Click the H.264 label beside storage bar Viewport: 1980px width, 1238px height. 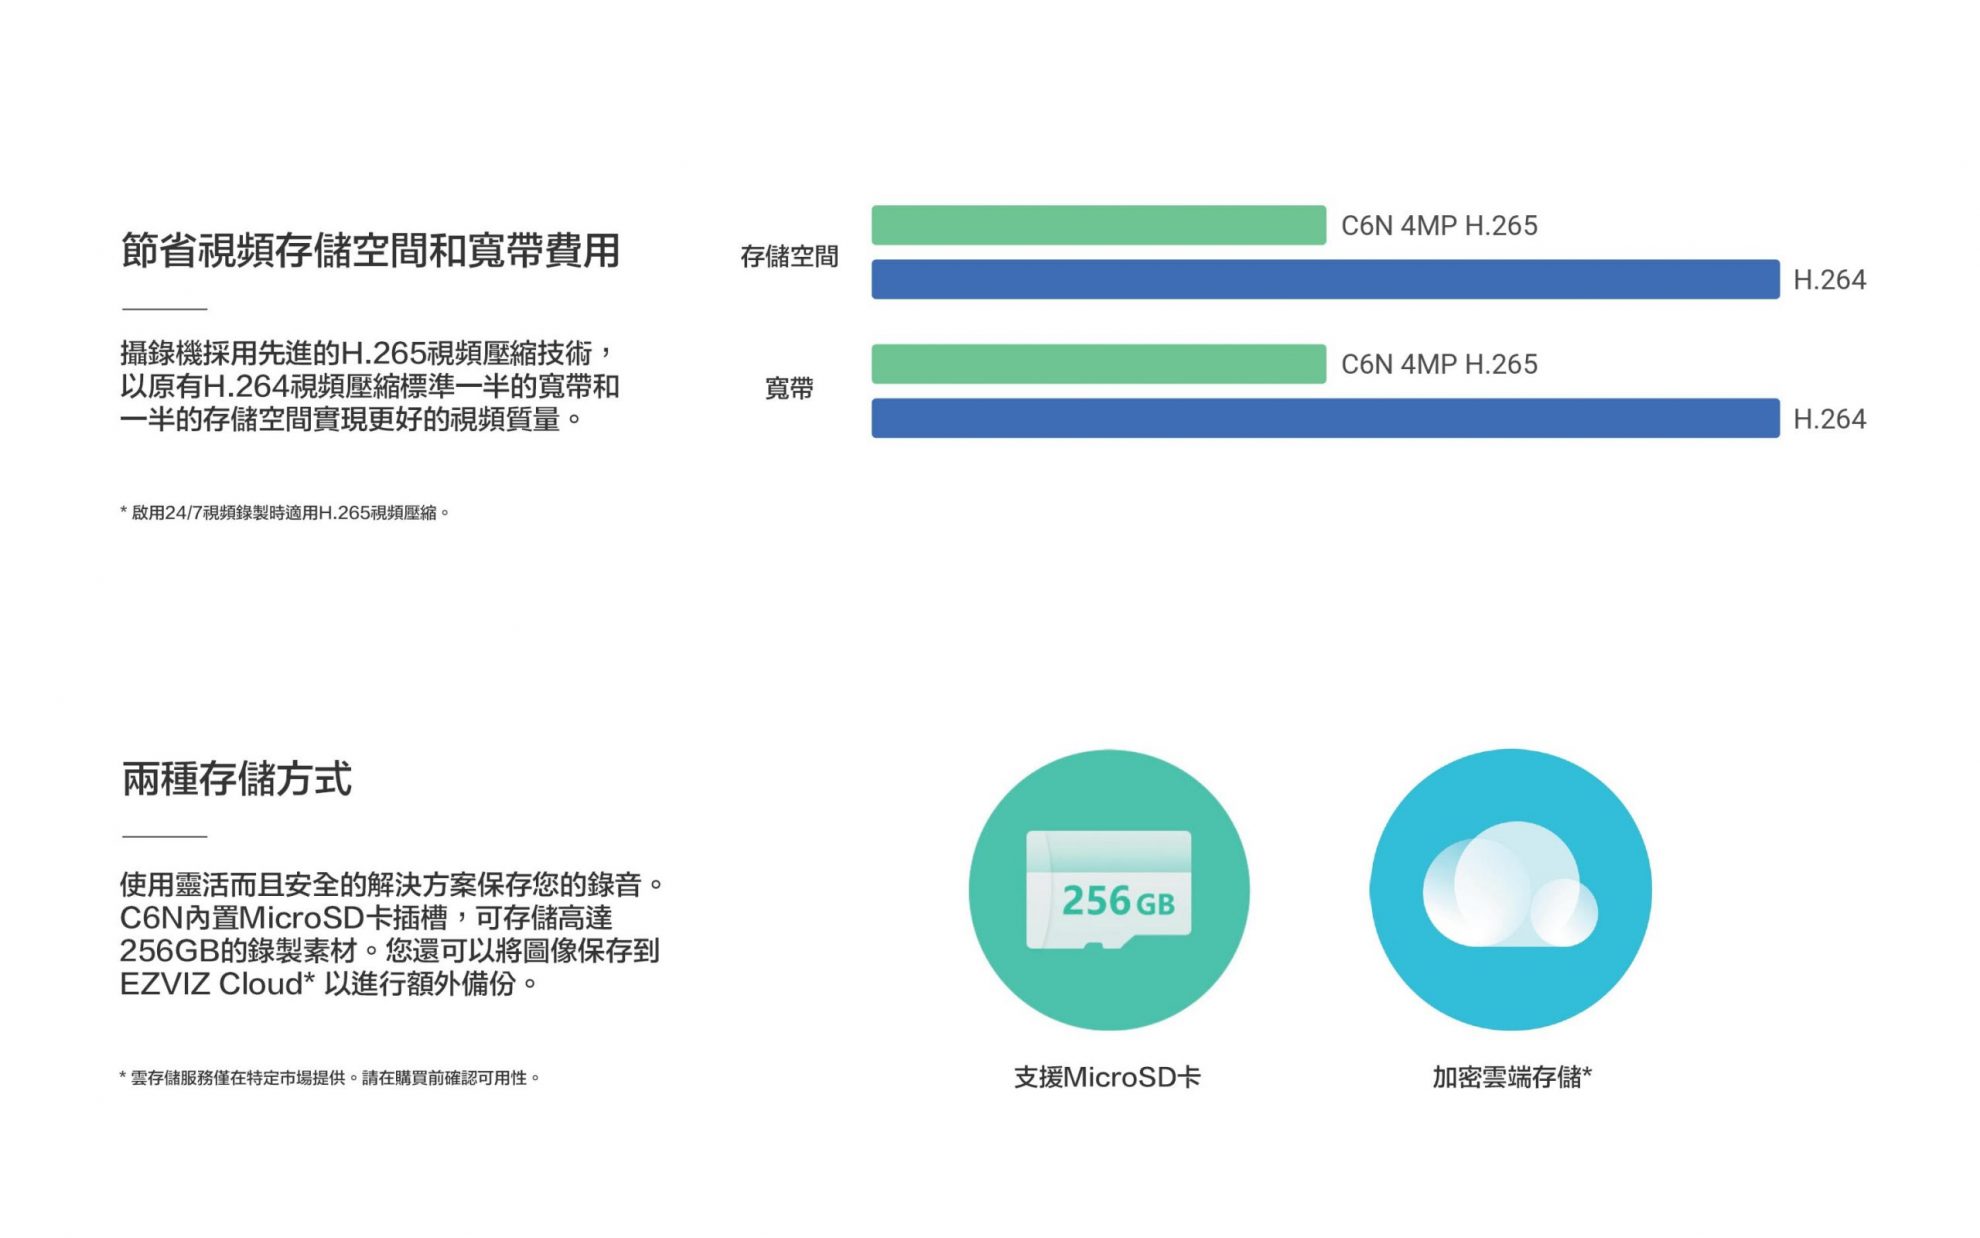(x=1829, y=280)
